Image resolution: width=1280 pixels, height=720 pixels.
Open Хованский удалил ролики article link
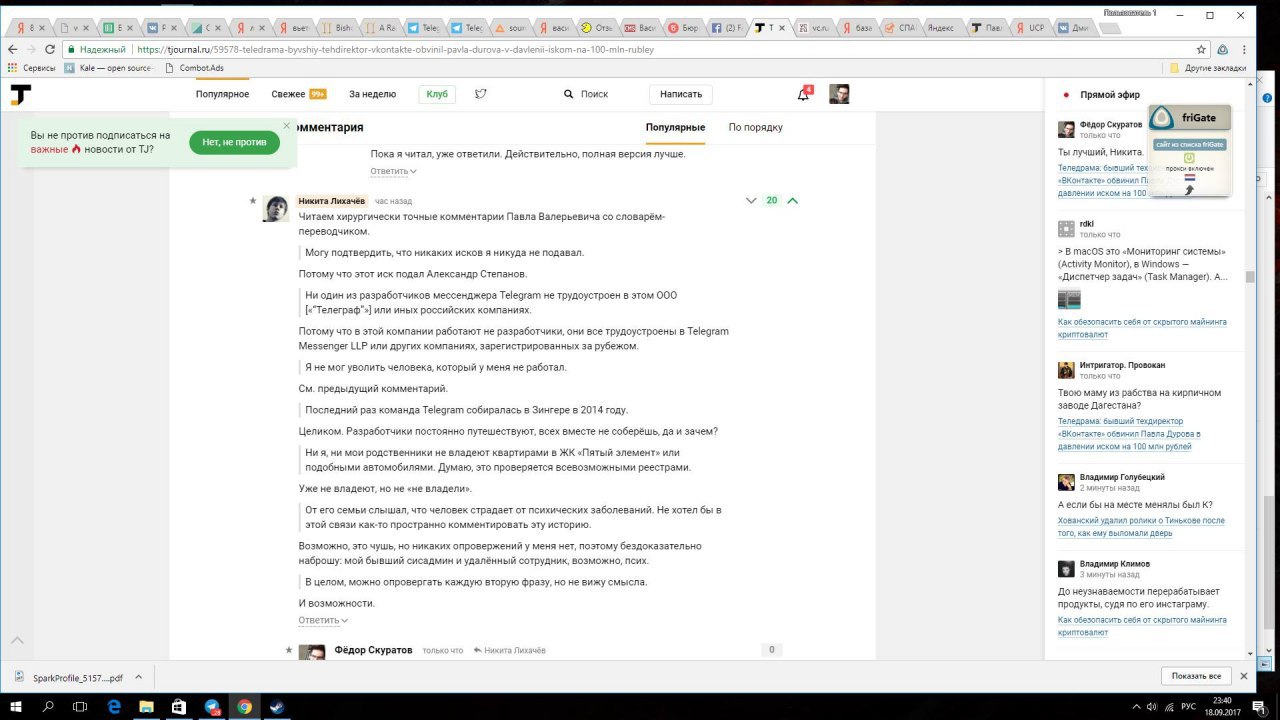click(x=1141, y=527)
